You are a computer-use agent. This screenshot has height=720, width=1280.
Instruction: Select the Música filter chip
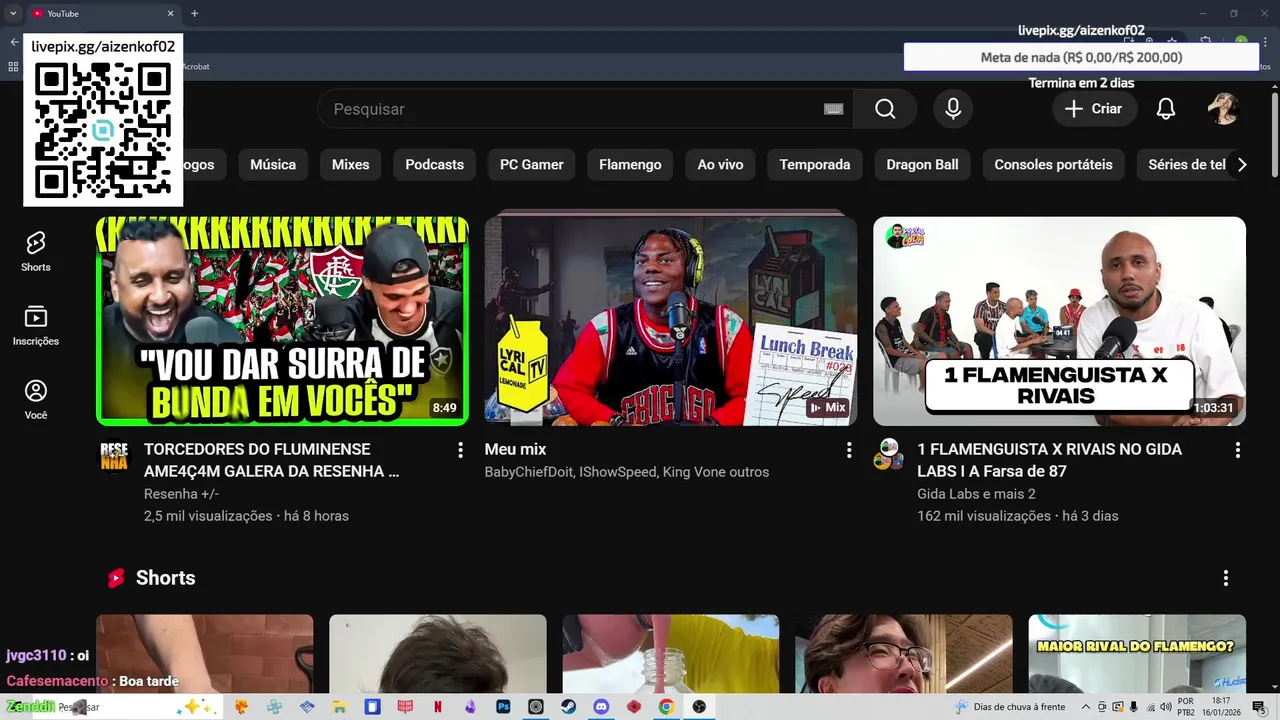tap(273, 165)
